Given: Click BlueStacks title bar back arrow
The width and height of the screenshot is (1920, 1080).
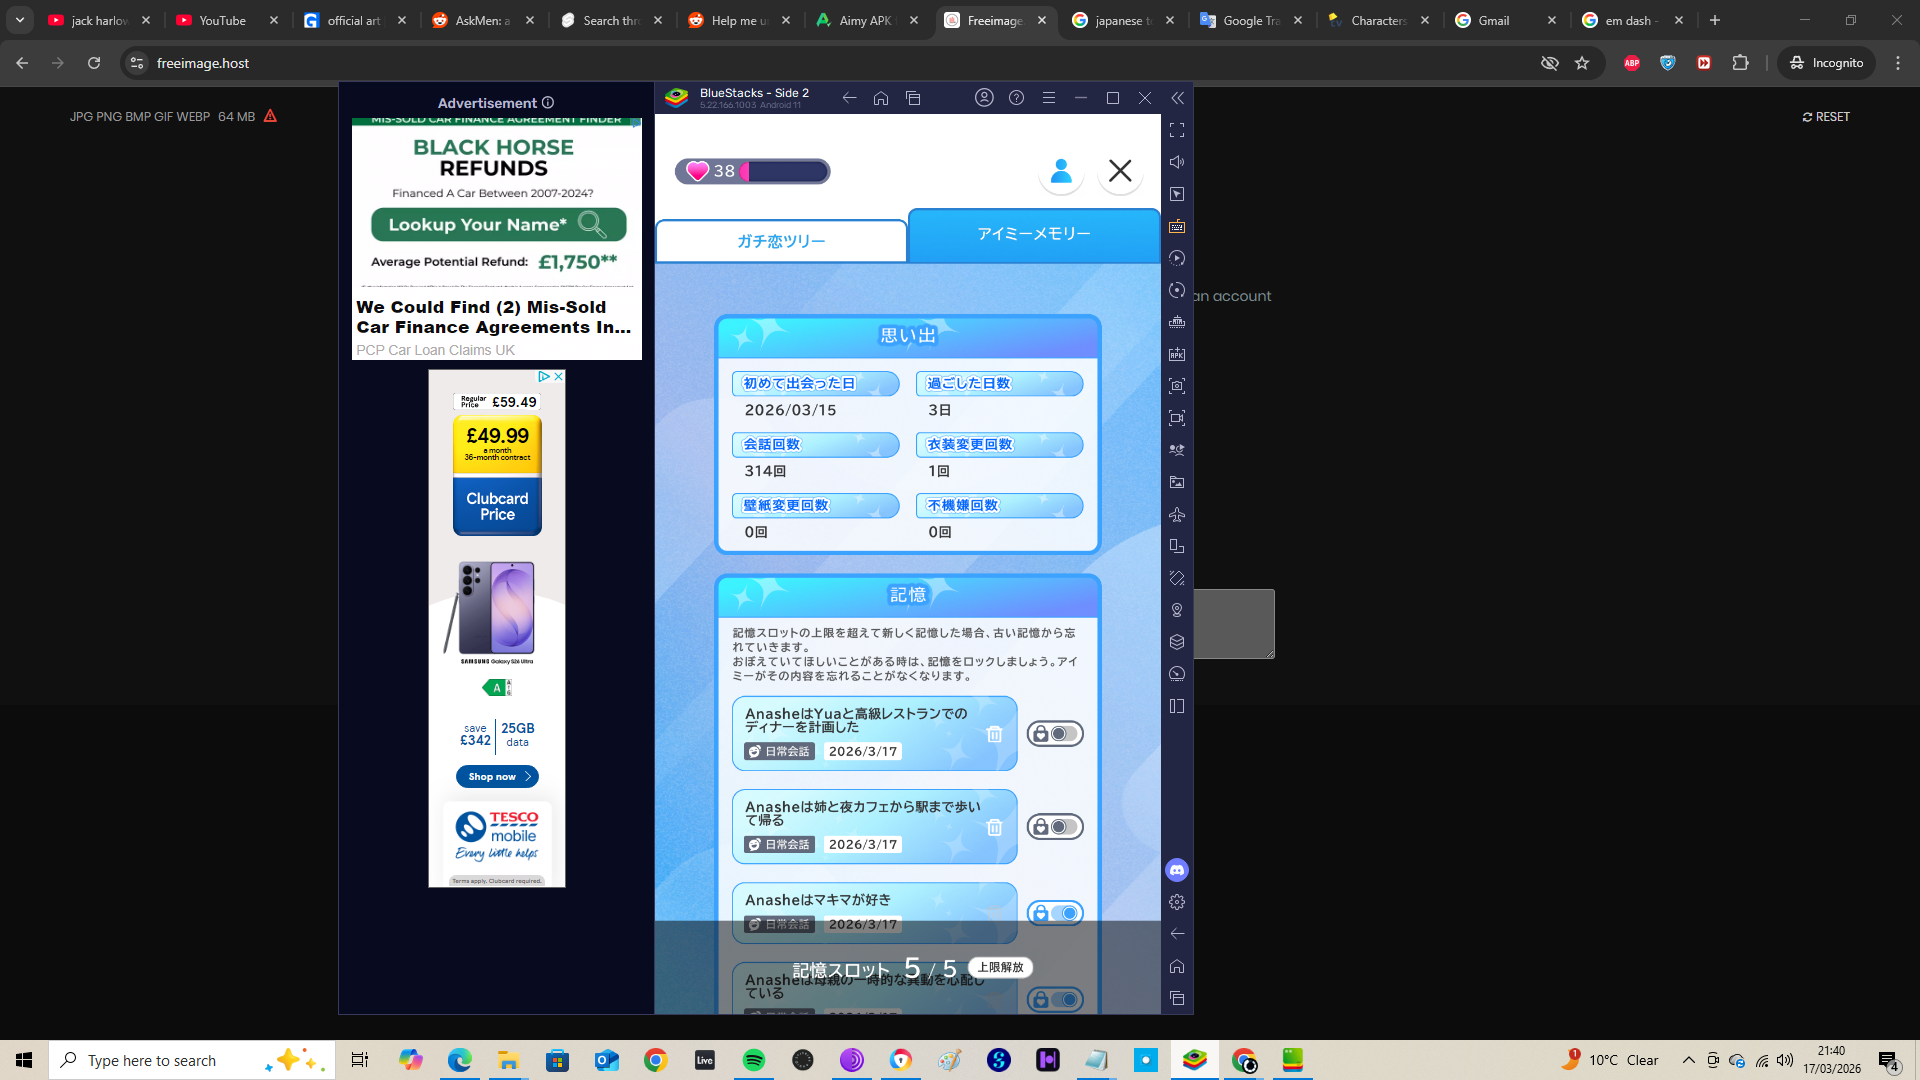Looking at the screenshot, I should coord(849,98).
